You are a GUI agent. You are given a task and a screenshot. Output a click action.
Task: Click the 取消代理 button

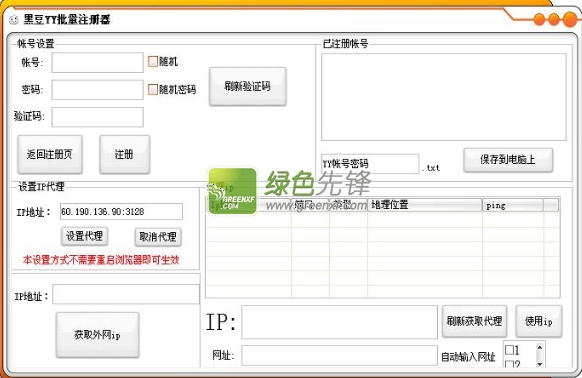(158, 237)
